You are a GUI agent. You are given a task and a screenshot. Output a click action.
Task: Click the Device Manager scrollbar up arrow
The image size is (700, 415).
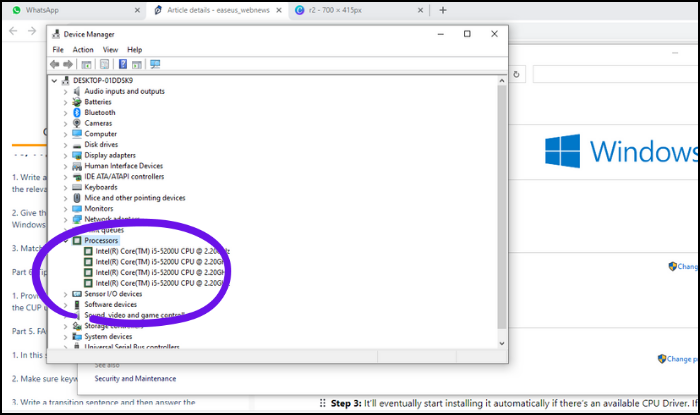click(502, 81)
